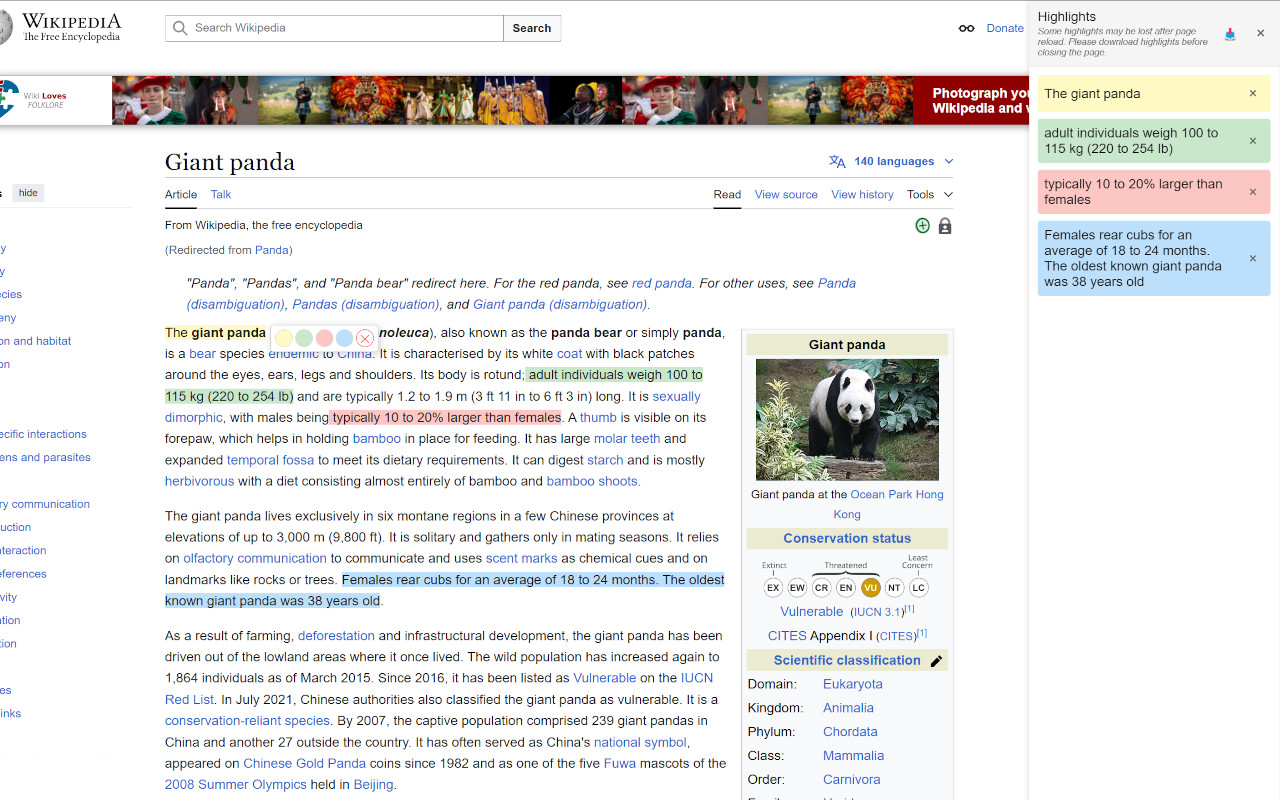Choose the yellow highlight color swatch
Viewport: 1280px width, 800px height.
284,339
